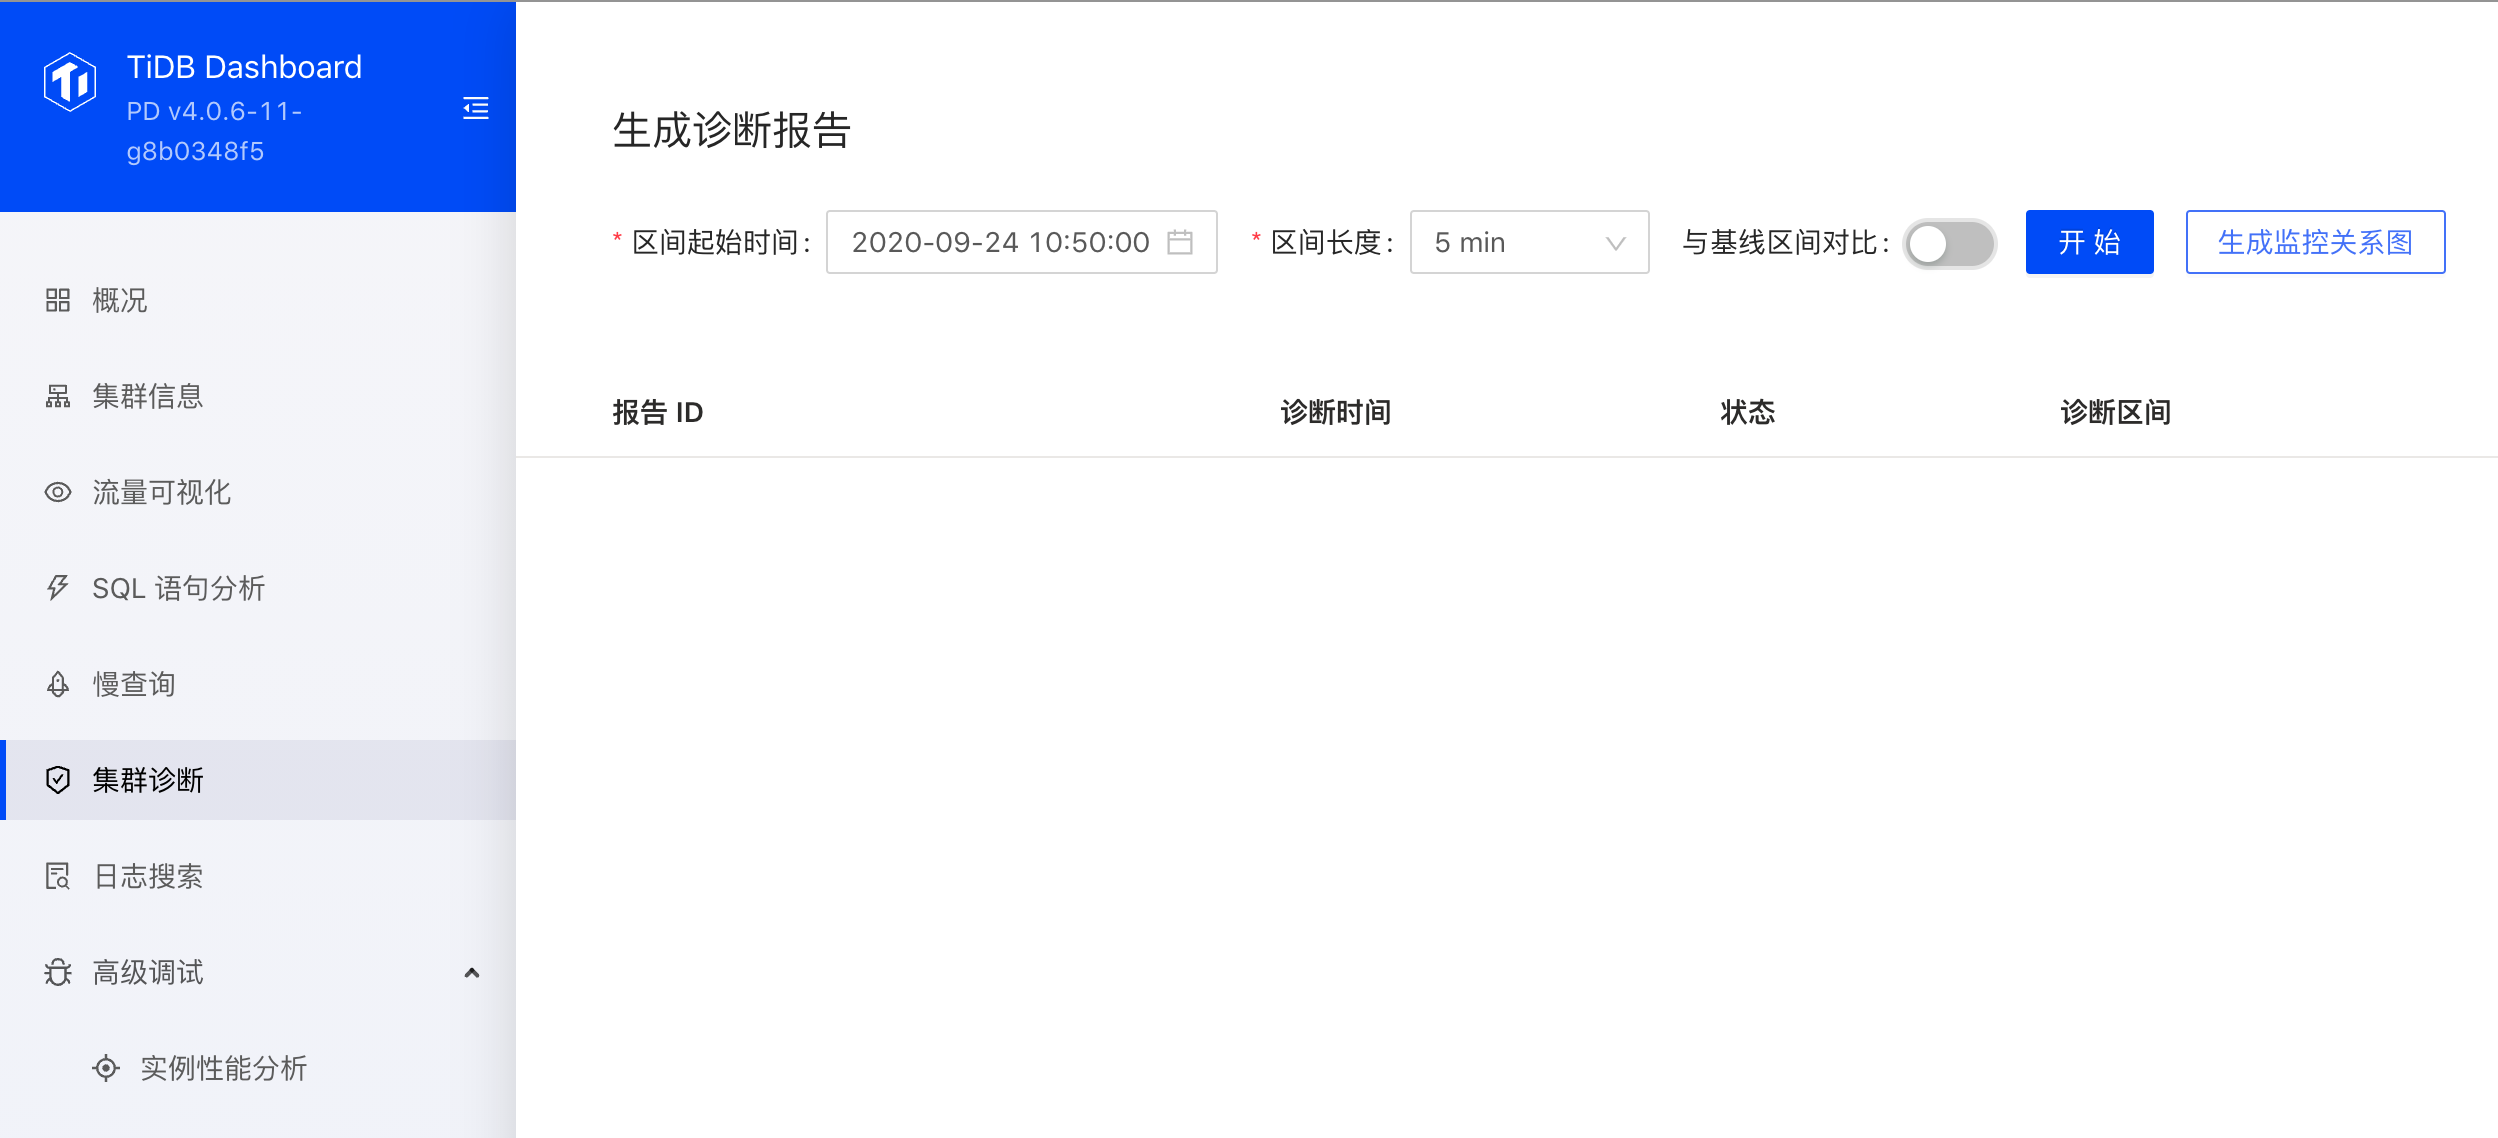Click the 与基线区间对比 label
2498x1138 pixels.
pyautogui.click(x=1786, y=242)
